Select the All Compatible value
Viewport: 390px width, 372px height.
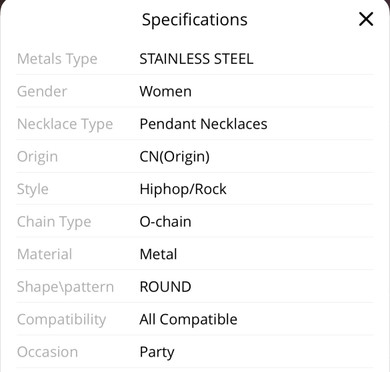click(x=188, y=320)
